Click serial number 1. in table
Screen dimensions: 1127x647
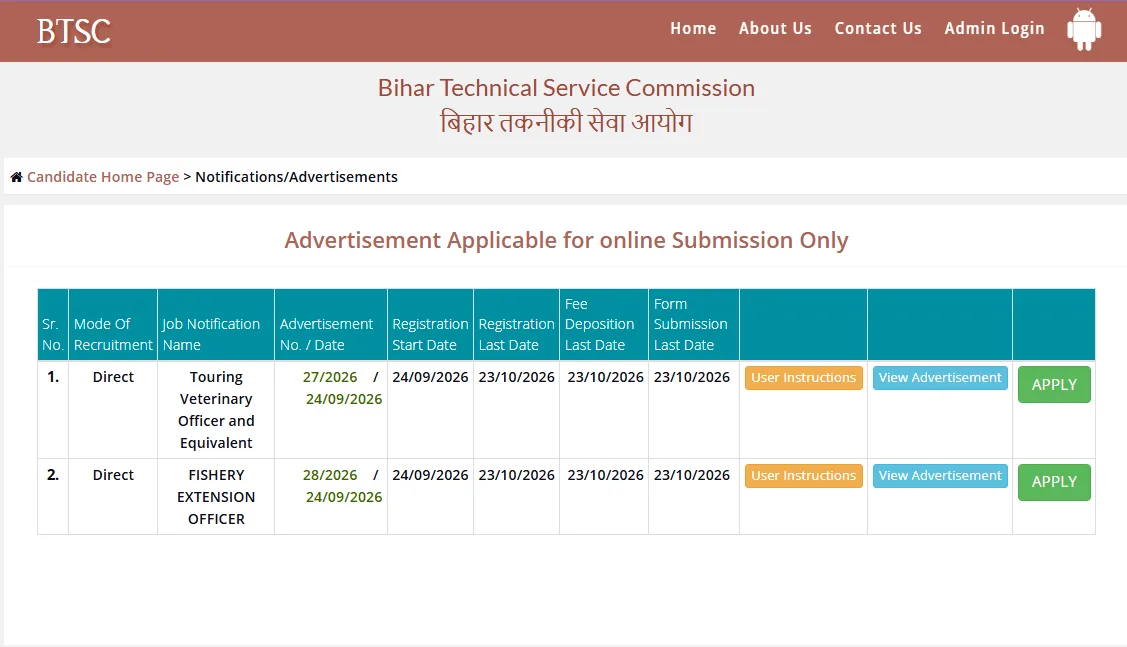click(x=52, y=377)
